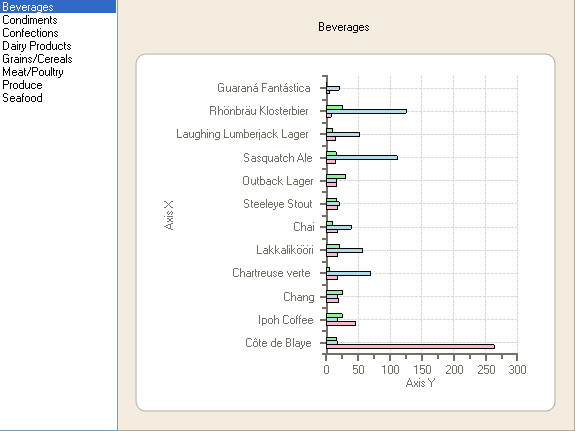Click the Sasquatch Ale axis label
The width and height of the screenshot is (575, 431).
[278, 158]
